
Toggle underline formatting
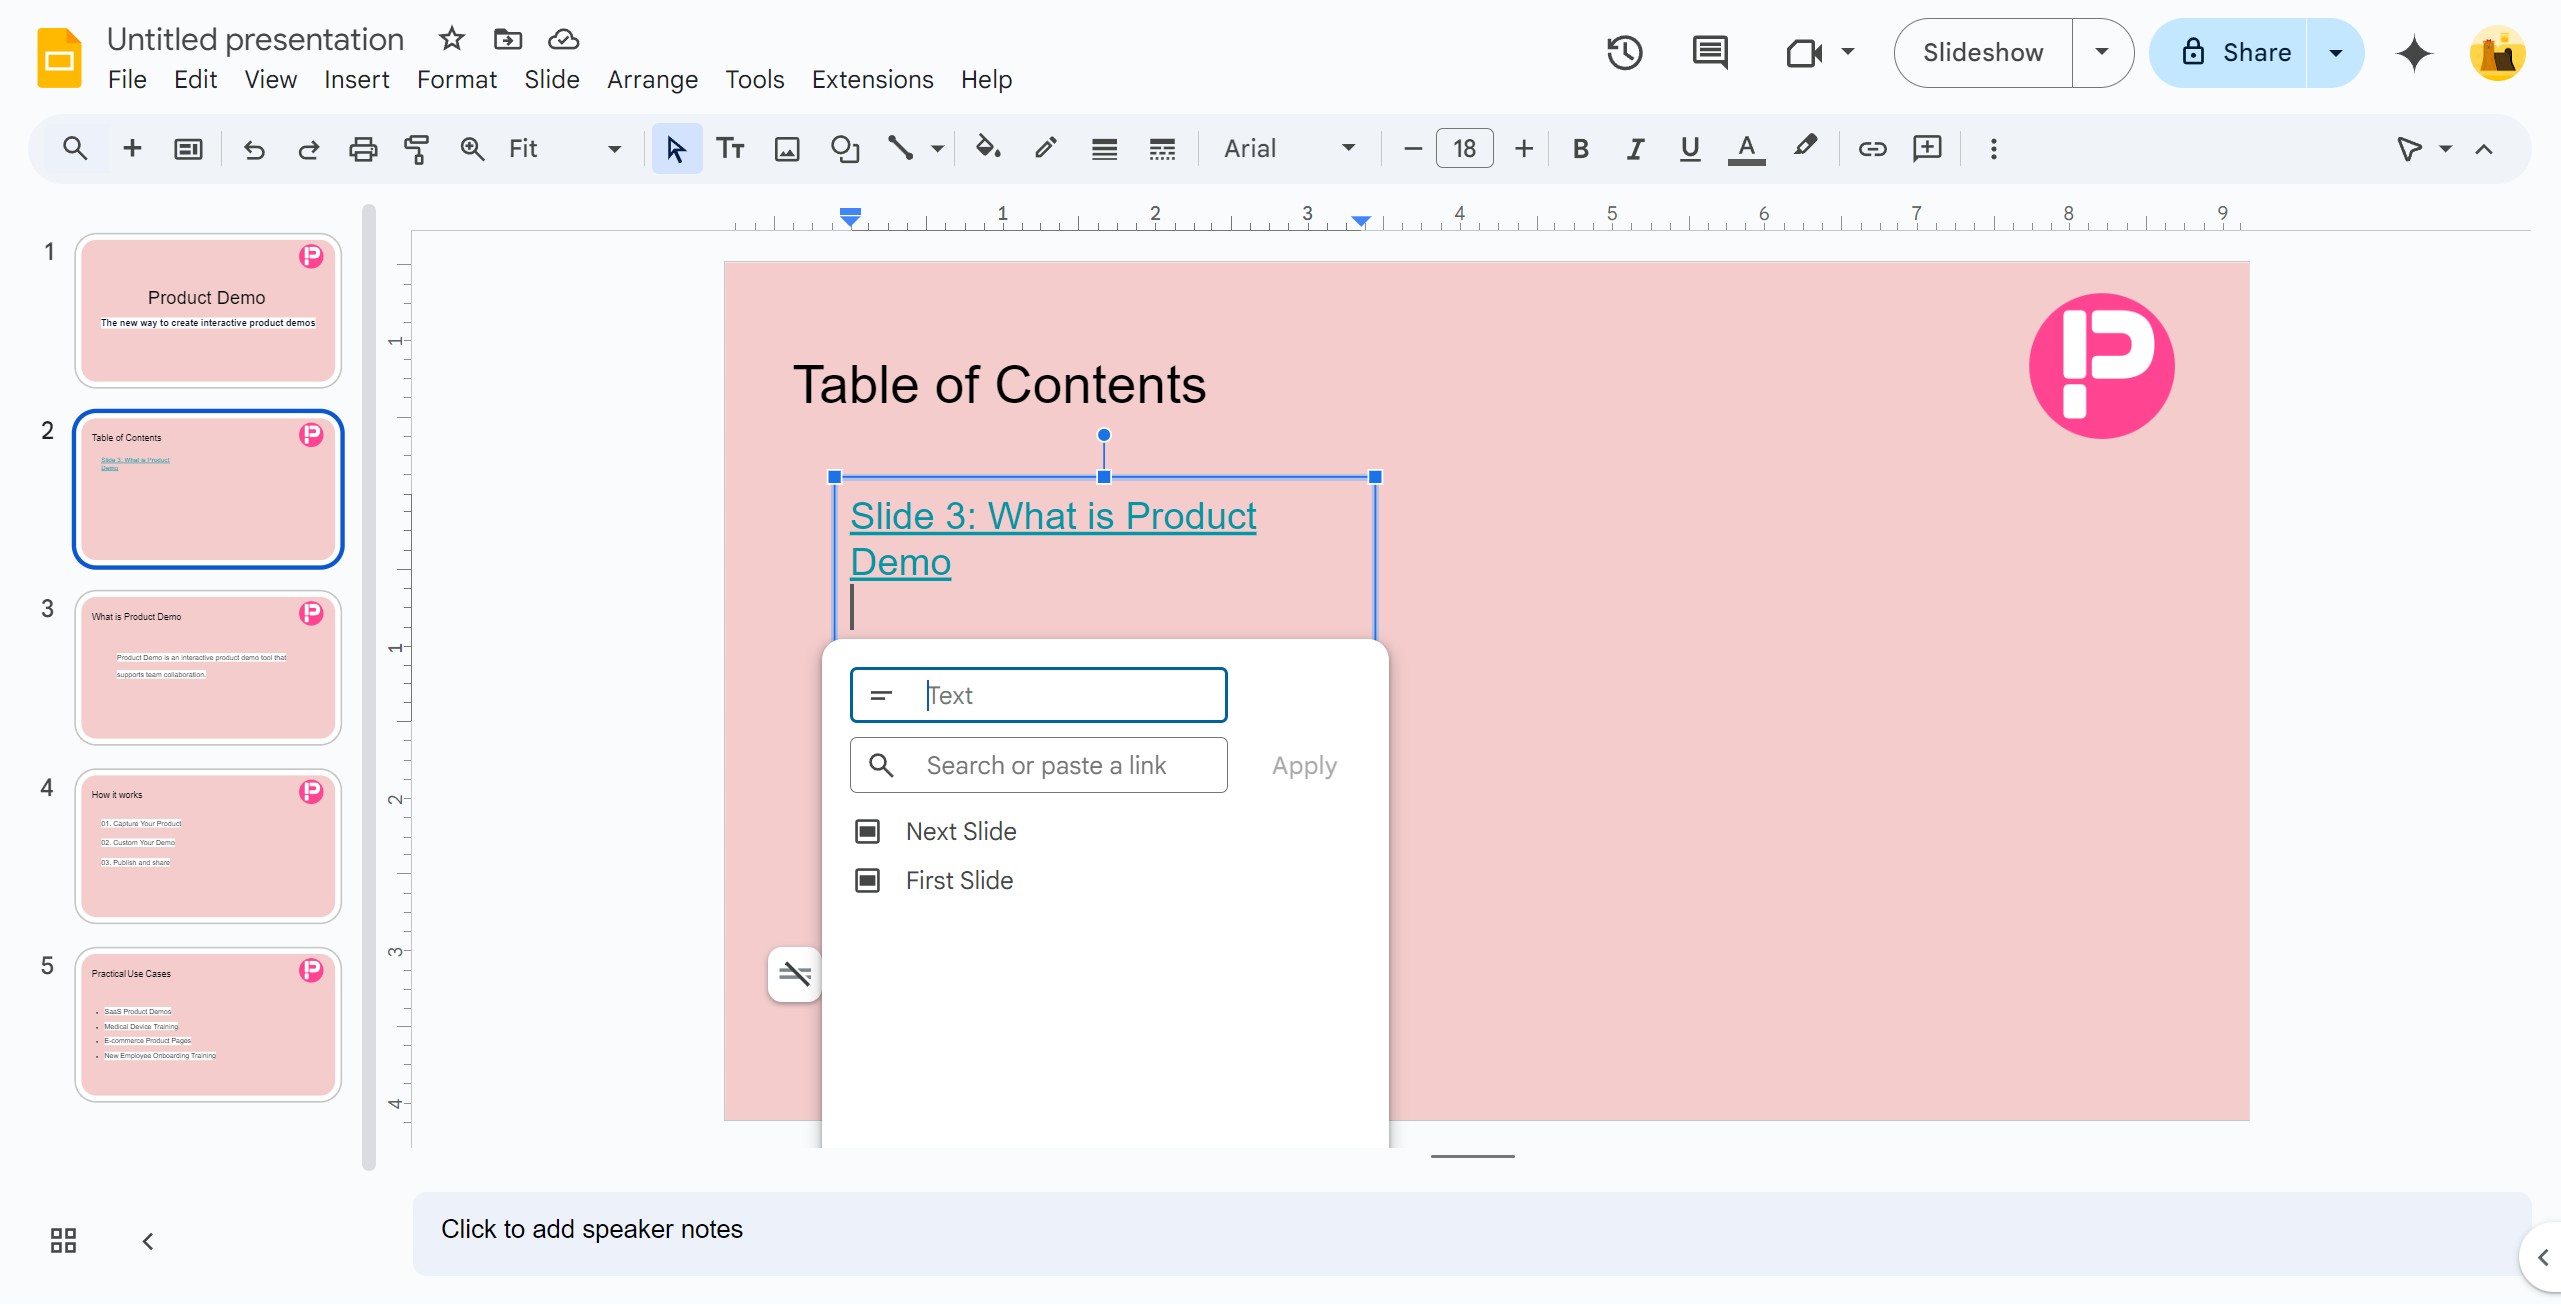pos(1690,149)
